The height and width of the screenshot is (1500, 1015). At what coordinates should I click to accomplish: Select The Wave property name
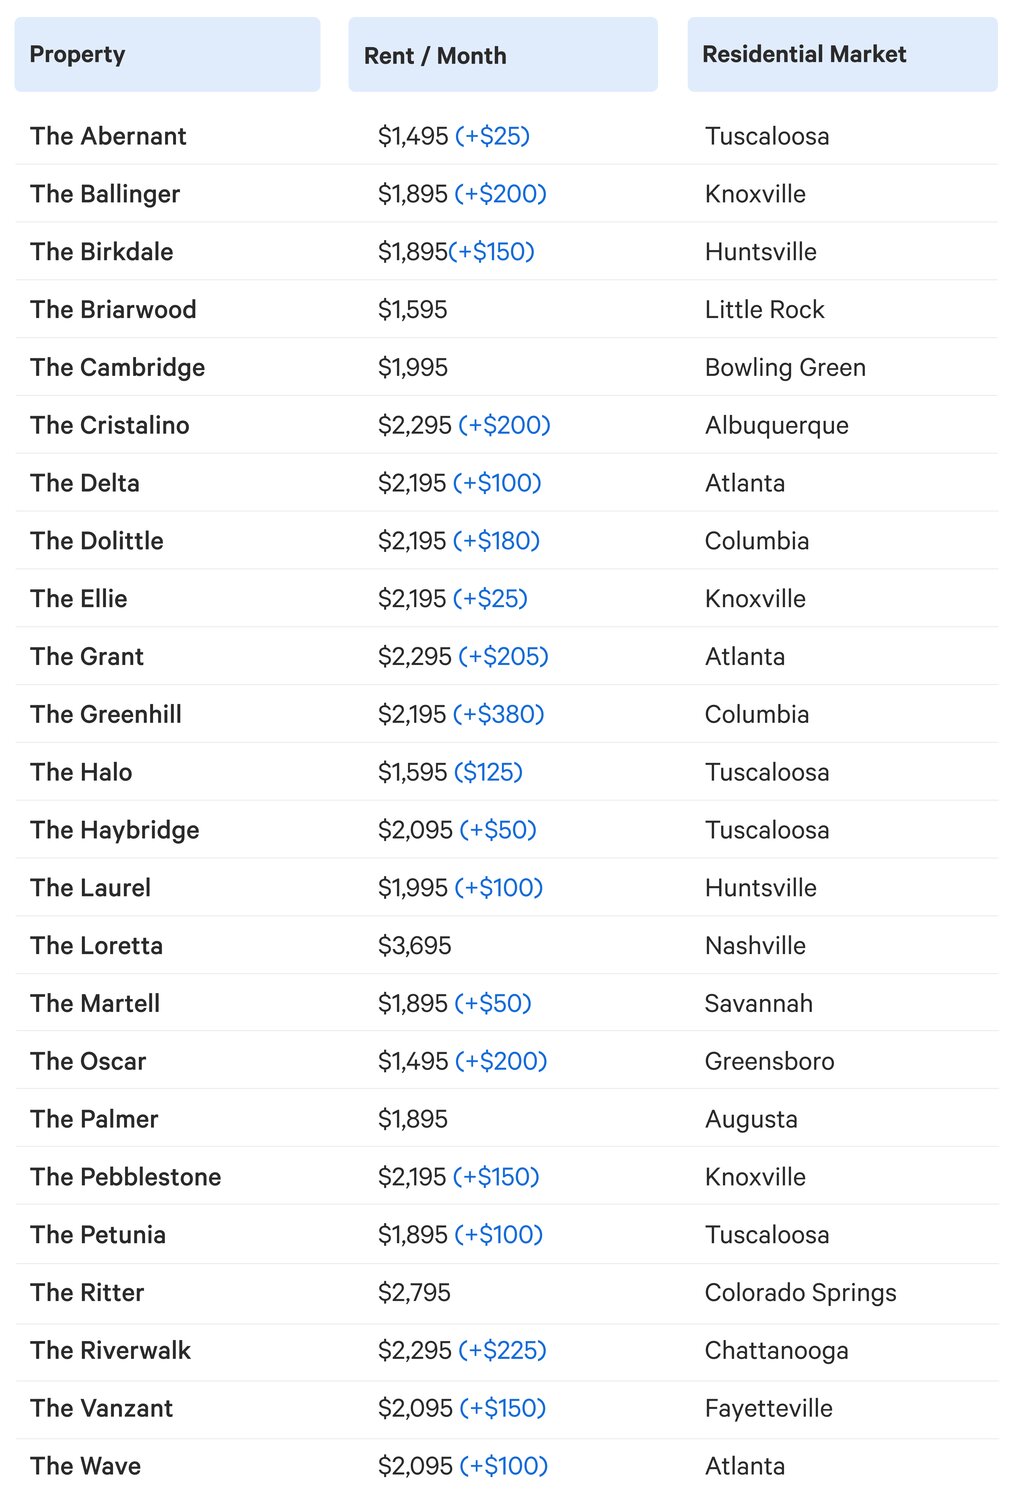pyautogui.click(x=85, y=1466)
